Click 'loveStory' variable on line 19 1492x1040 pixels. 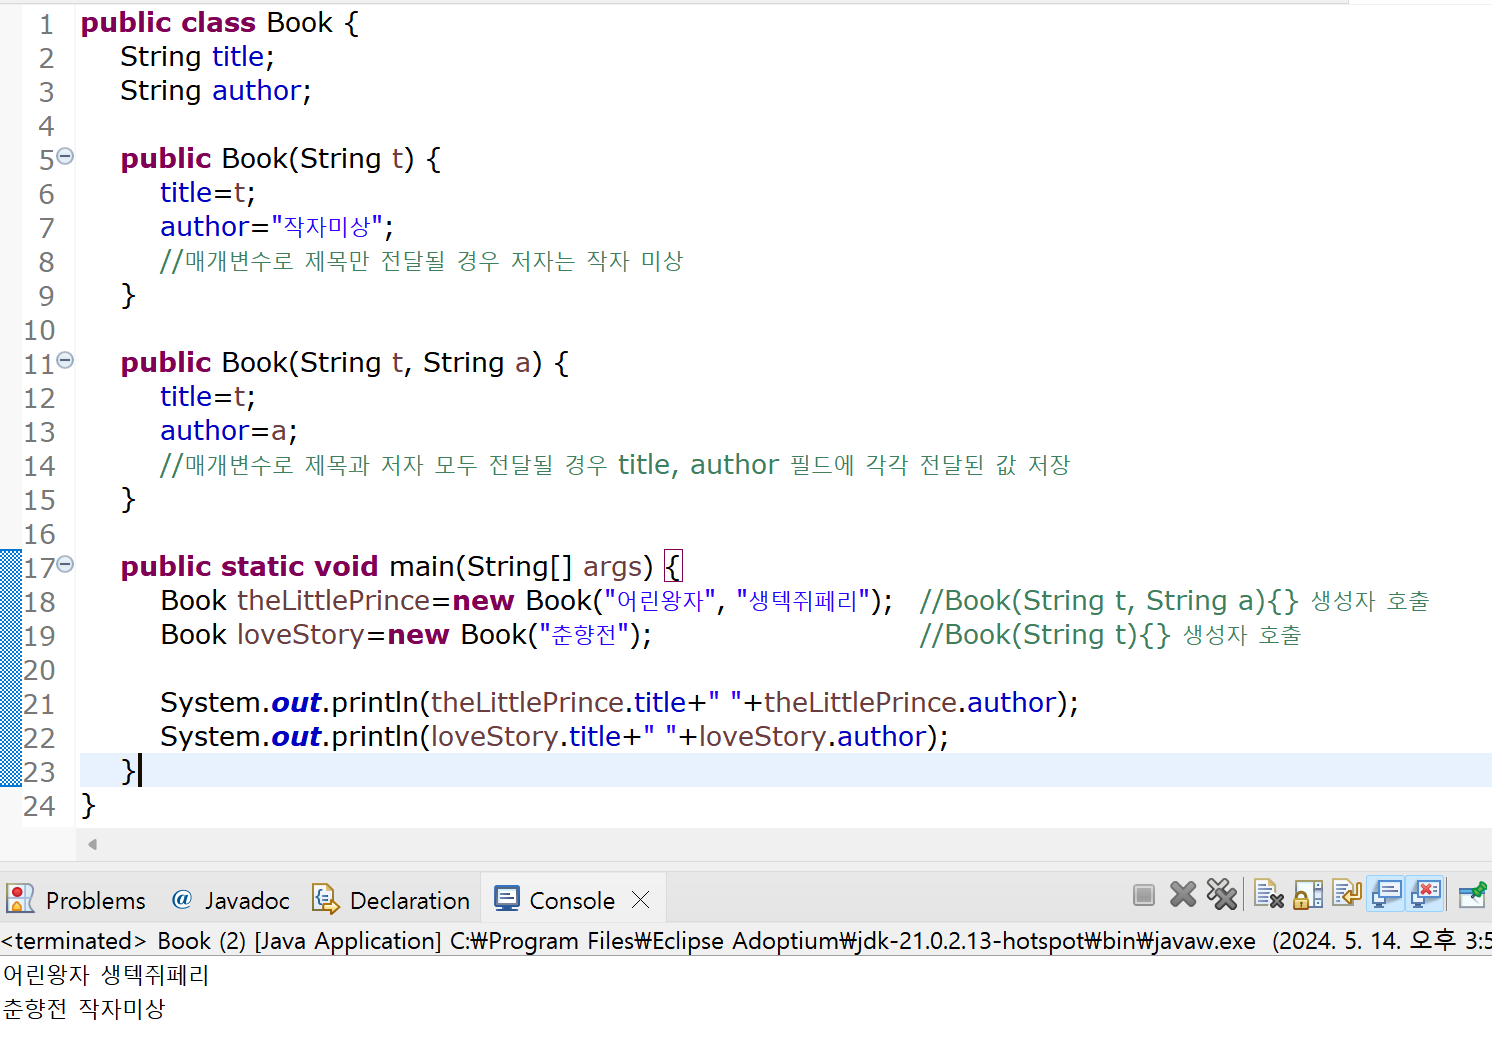[x=301, y=634]
